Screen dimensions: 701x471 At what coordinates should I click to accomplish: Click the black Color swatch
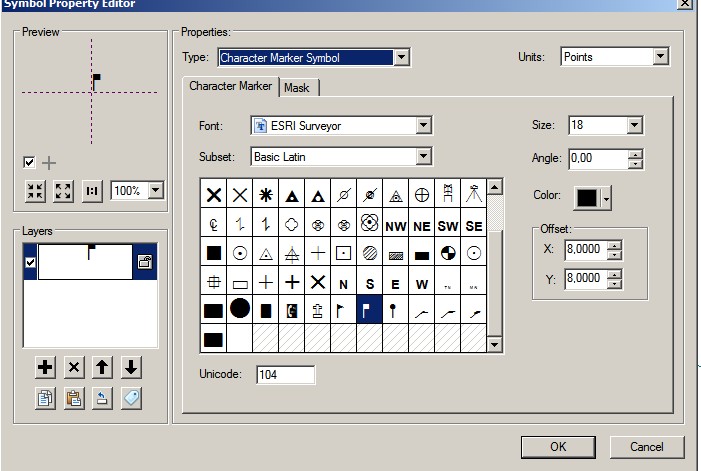(x=586, y=197)
